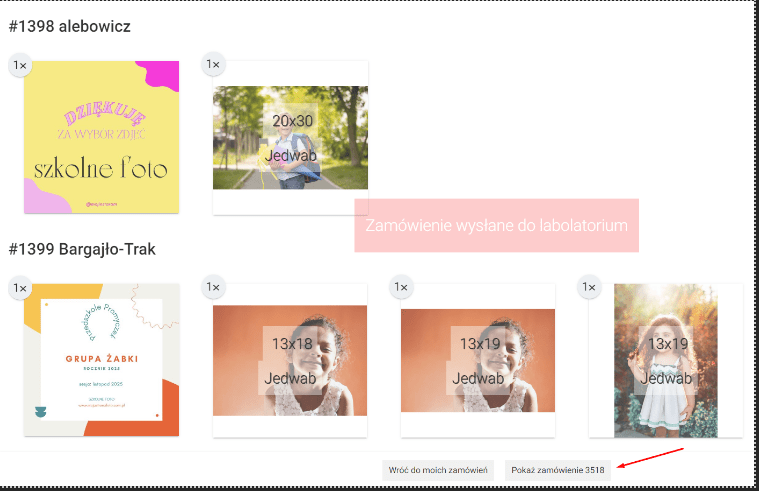Click the 1× badge on the white dress photo

pyautogui.click(x=589, y=288)
